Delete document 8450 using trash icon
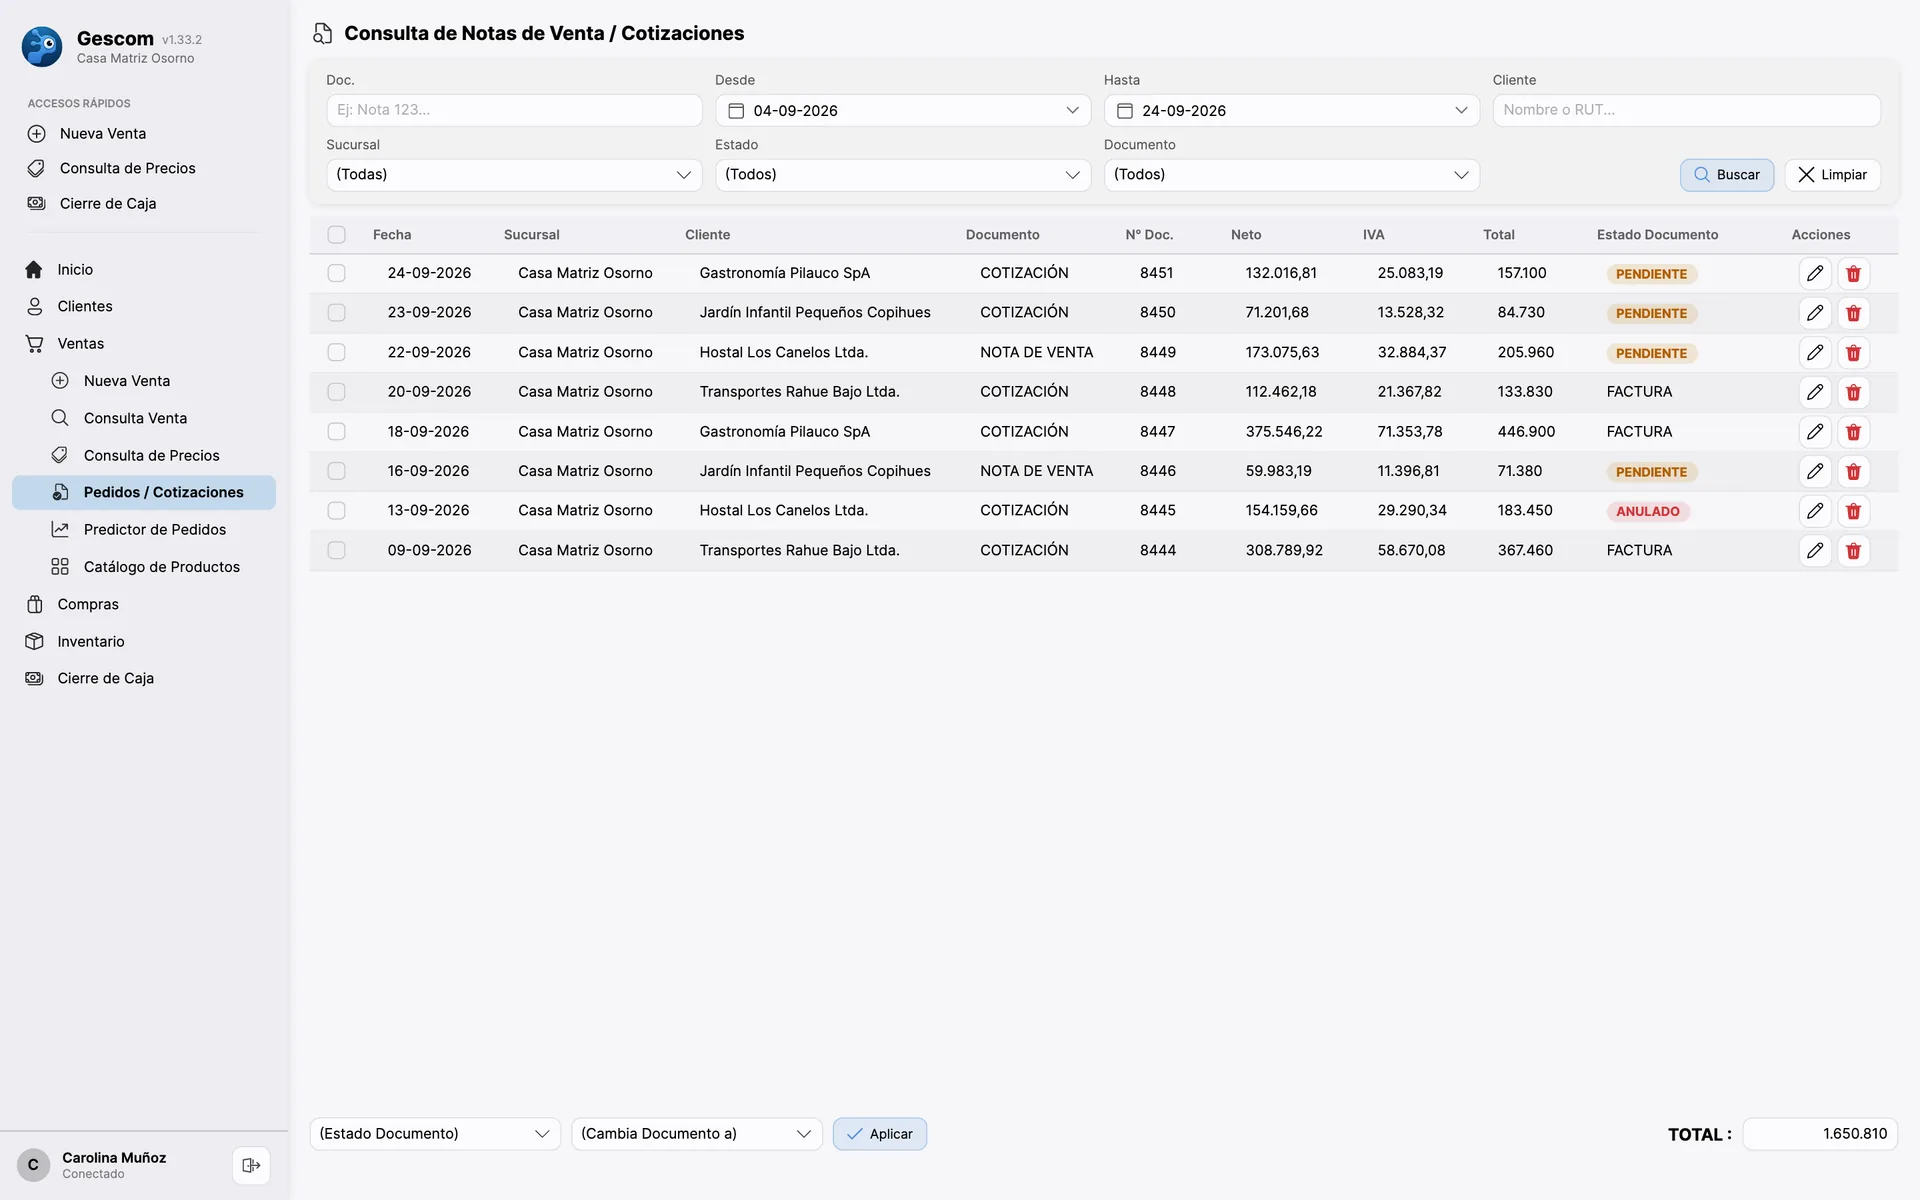 tap(1853, 313)
